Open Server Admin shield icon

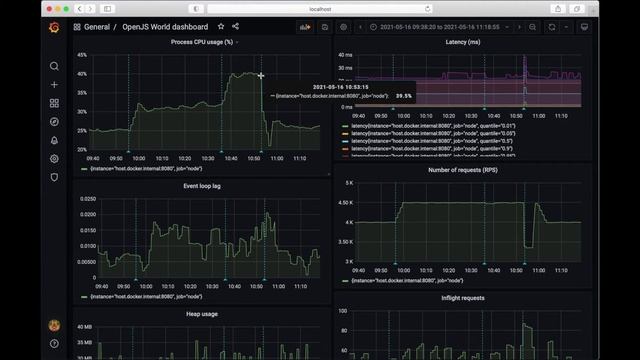pyautogui.click(x=54, y=177)
